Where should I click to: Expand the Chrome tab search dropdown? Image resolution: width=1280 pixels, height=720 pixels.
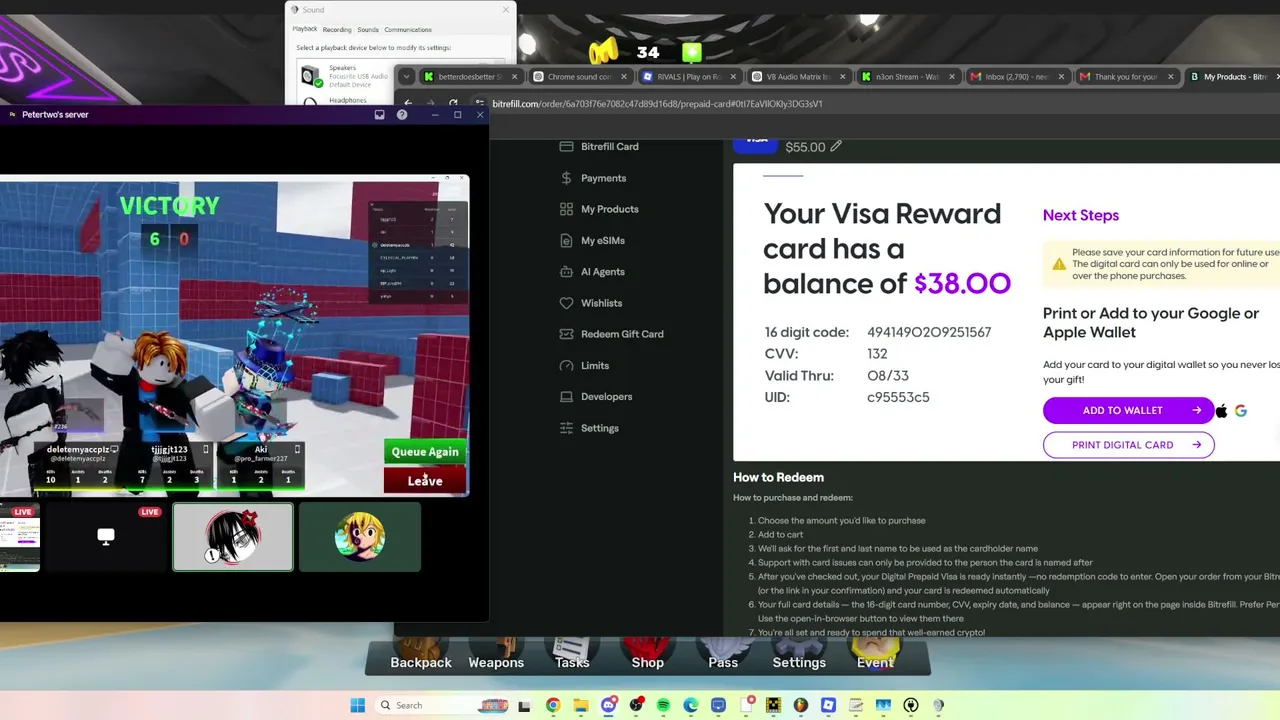(406, 77)
